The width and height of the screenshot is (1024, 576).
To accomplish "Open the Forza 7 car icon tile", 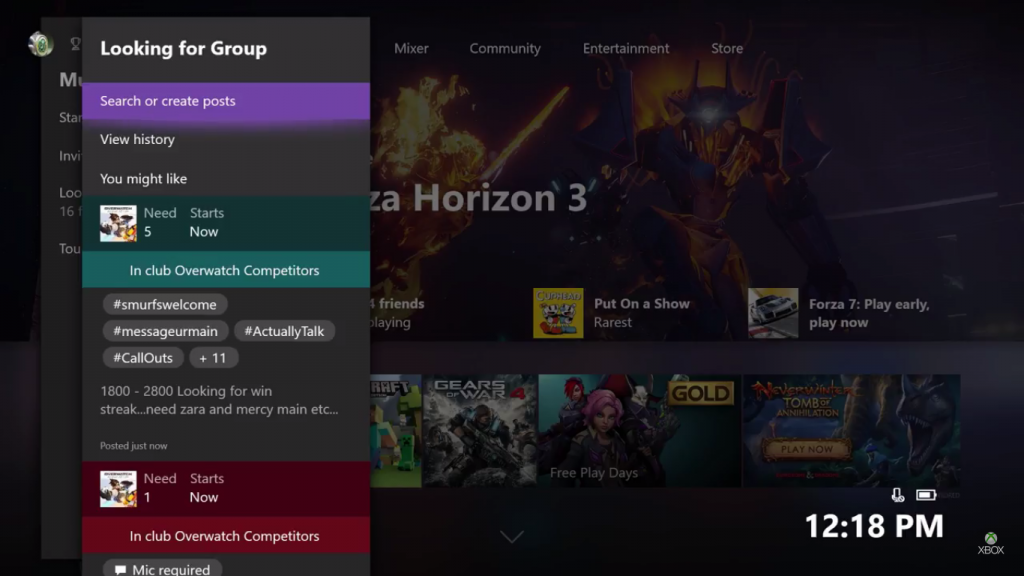I will (x=773, y=313).
